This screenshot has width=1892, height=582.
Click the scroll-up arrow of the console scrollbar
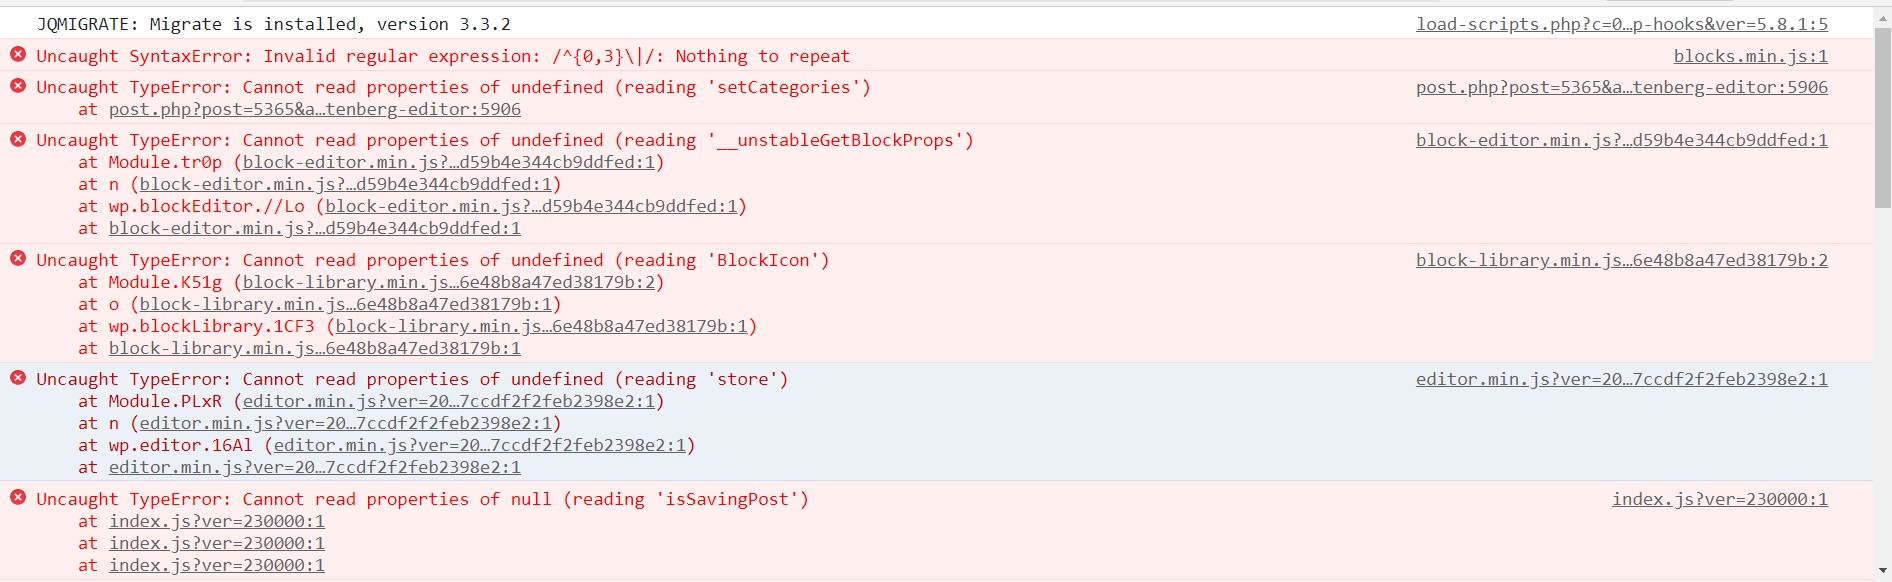(1882, 17)
